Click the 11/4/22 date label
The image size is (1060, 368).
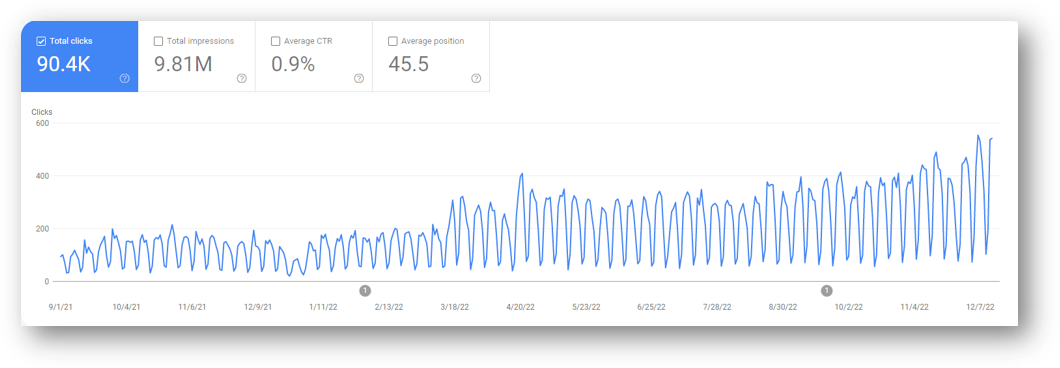[914, 307]
